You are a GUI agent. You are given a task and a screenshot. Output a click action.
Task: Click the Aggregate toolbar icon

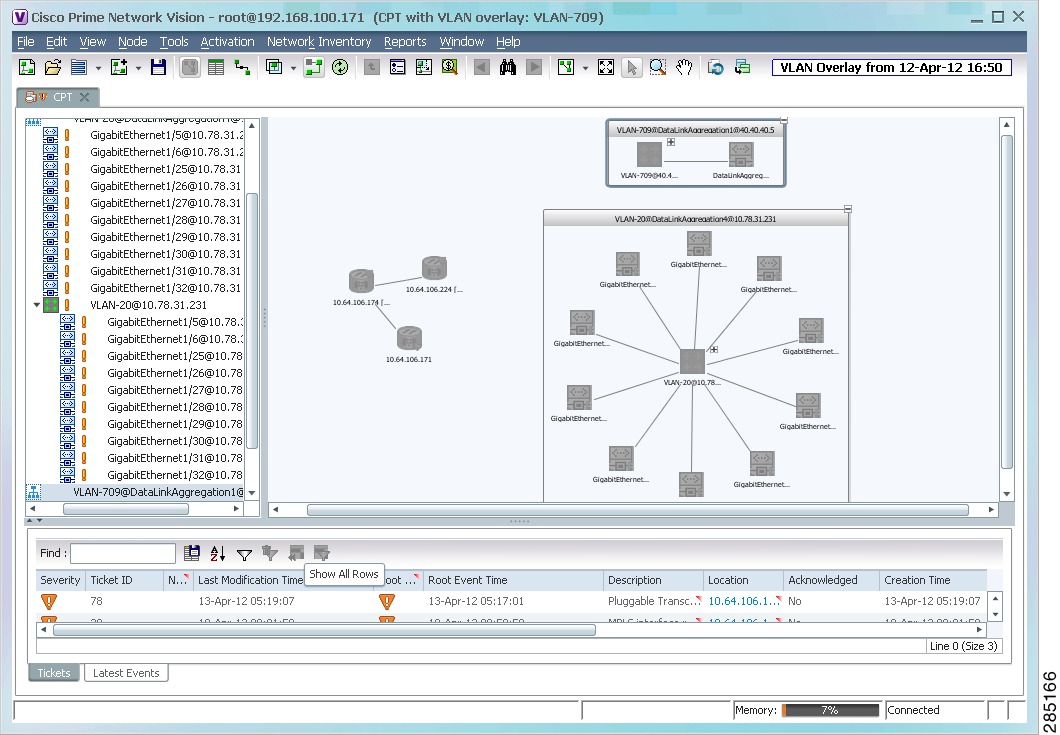(274, 67)
